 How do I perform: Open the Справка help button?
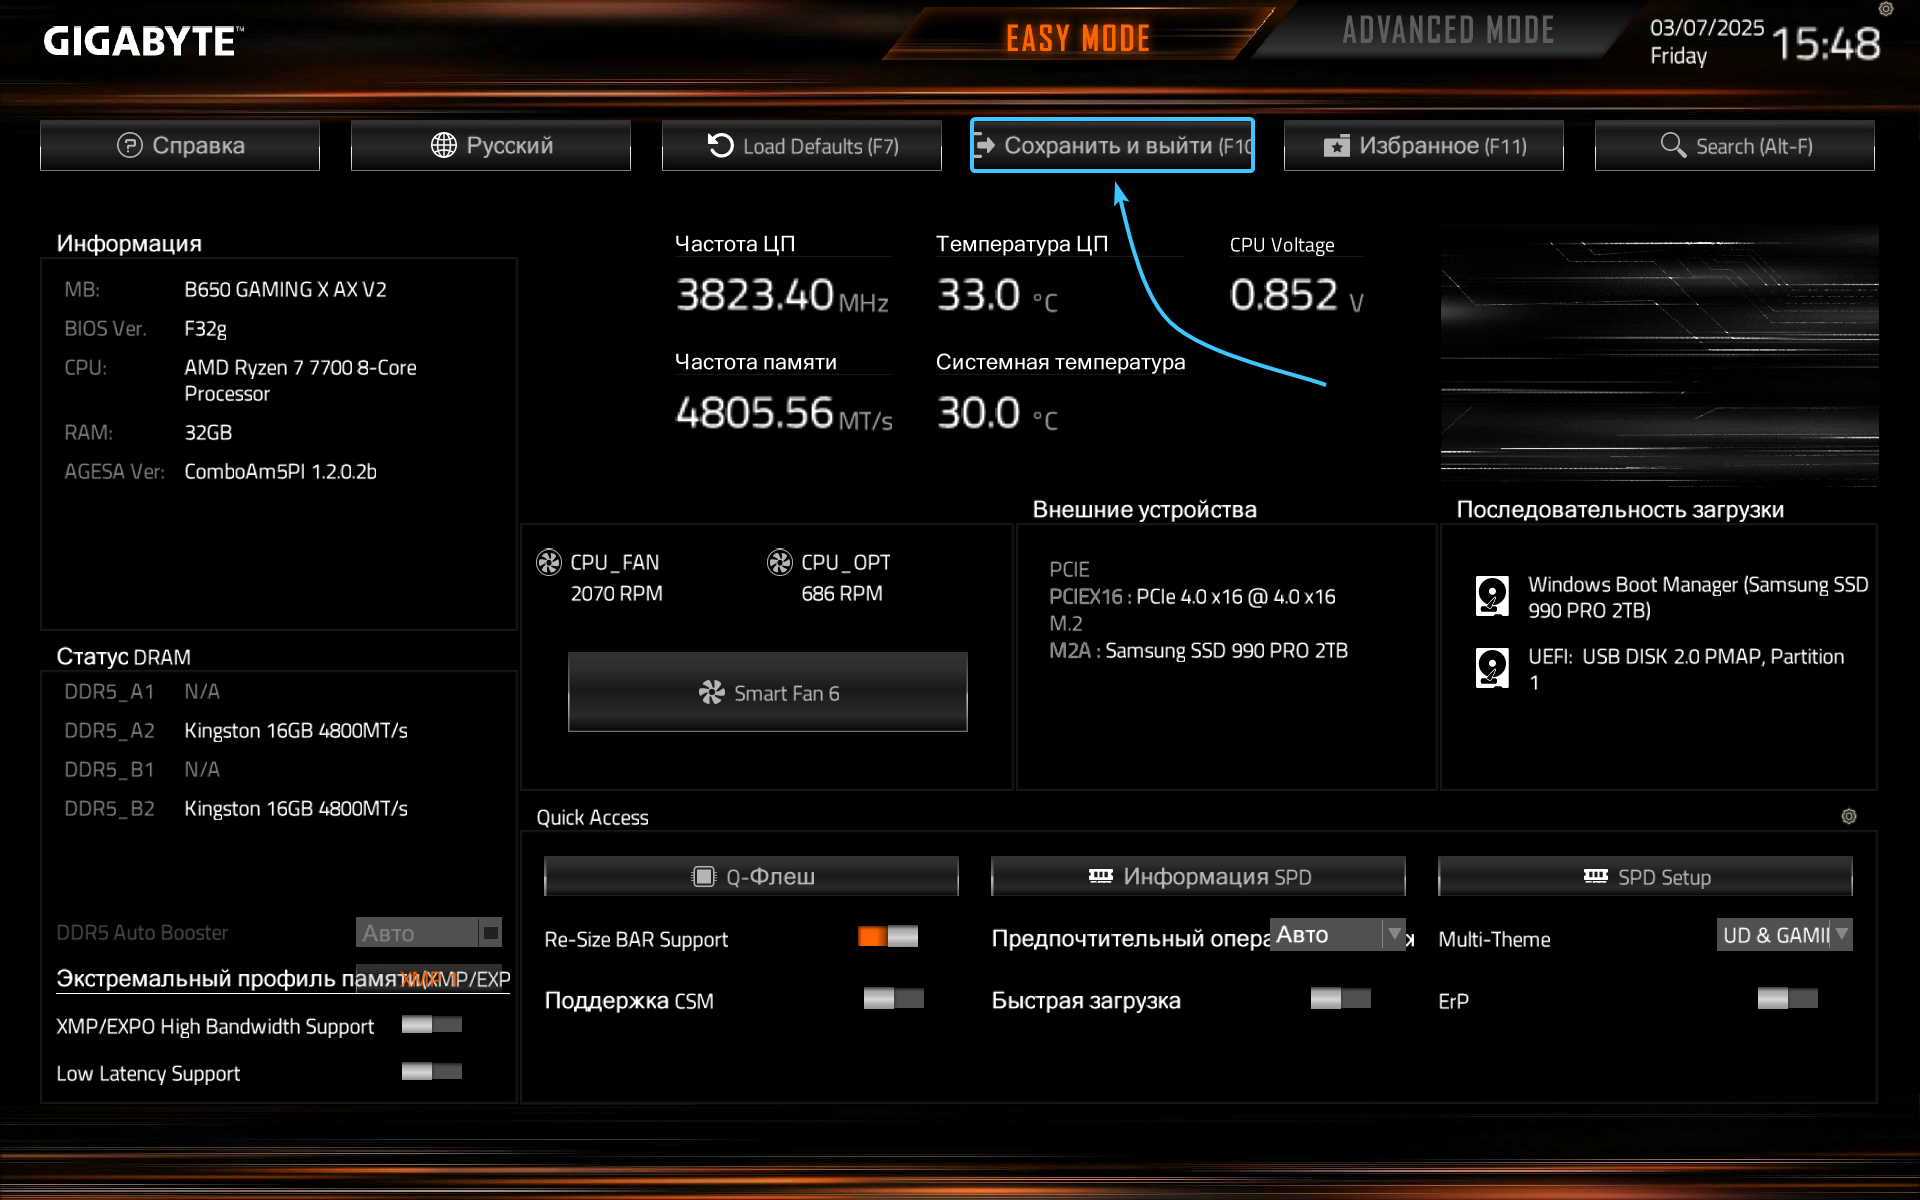click(180, 146)
